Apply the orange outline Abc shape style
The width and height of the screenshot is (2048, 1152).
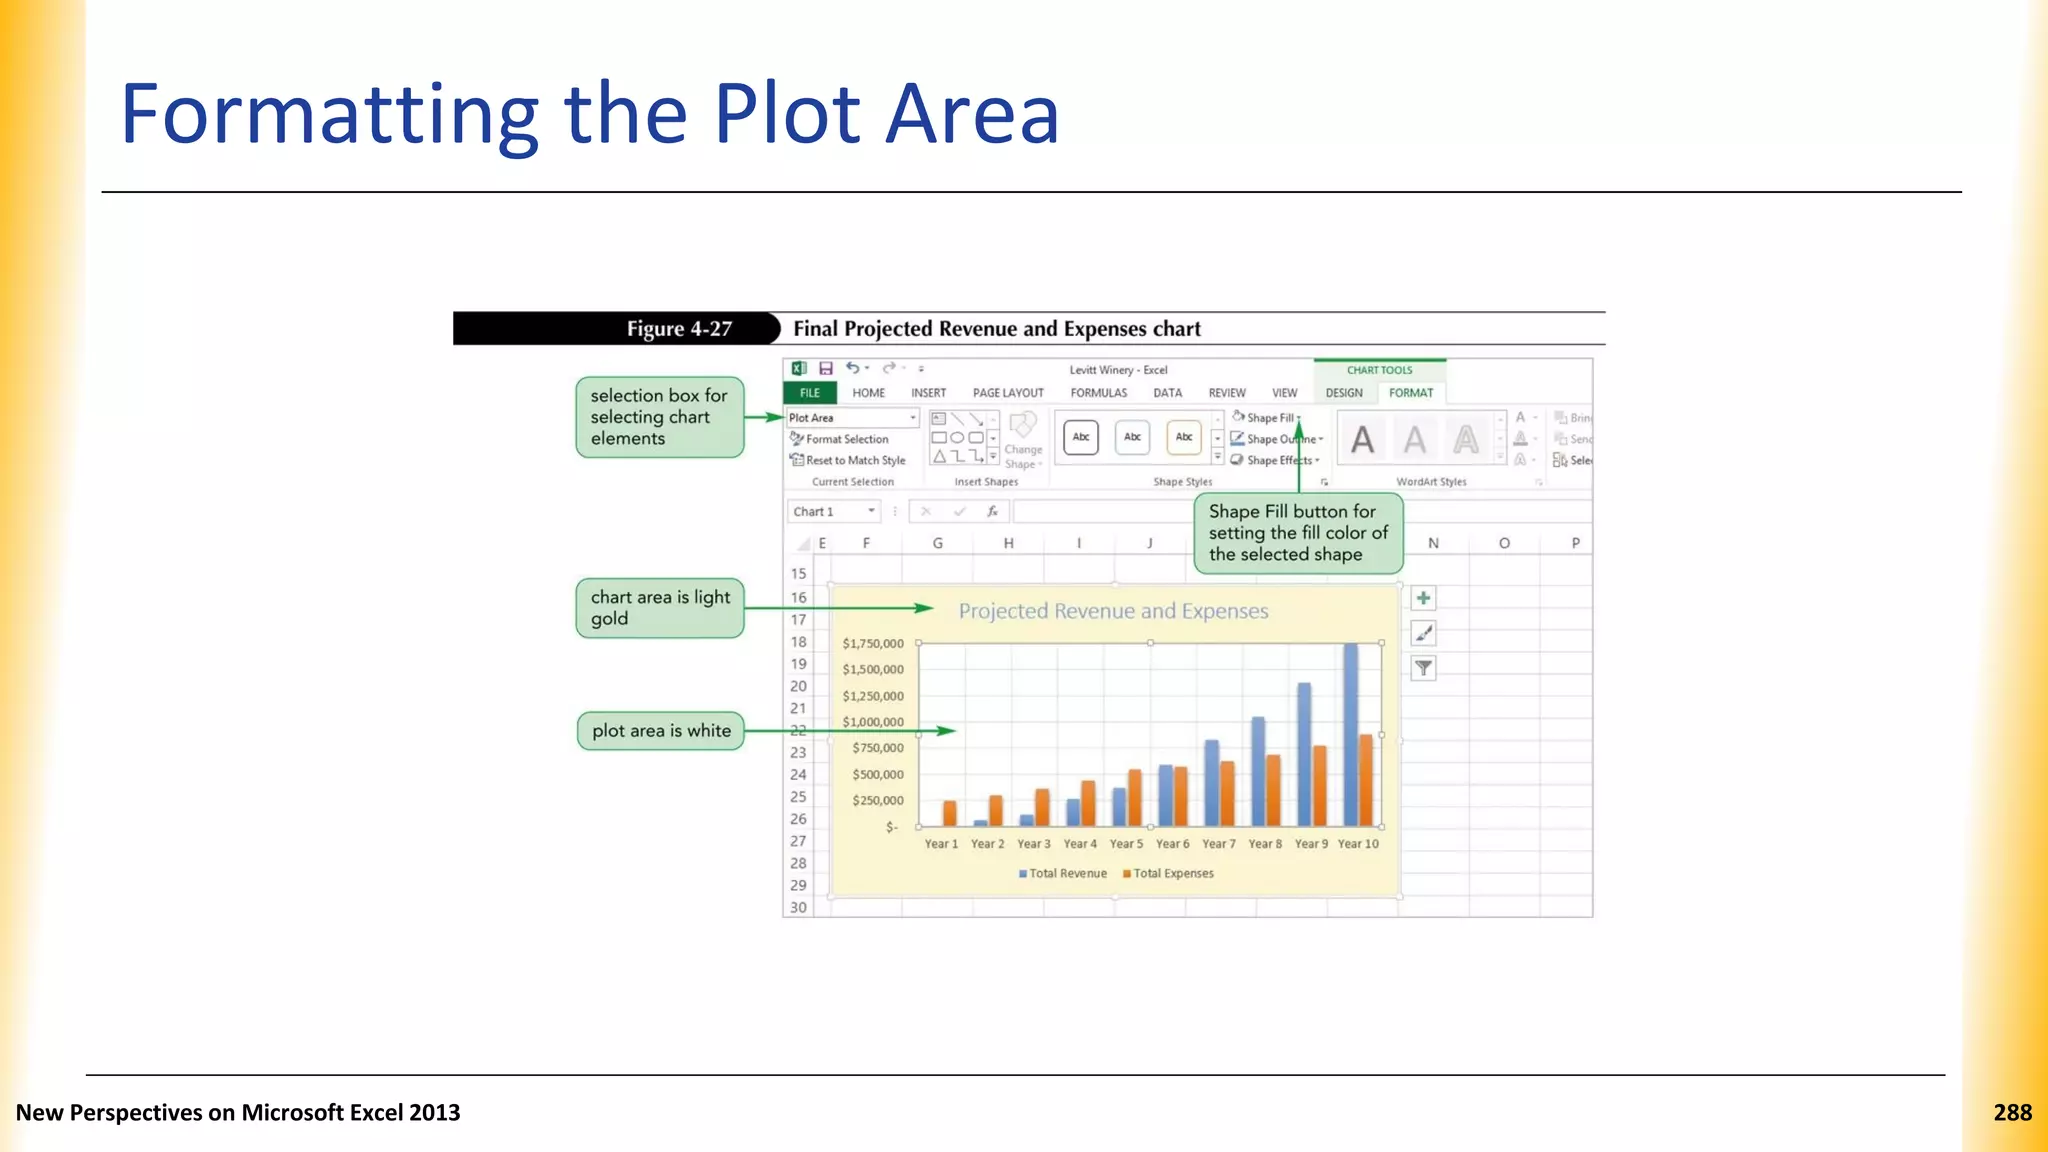point(1184,437)
